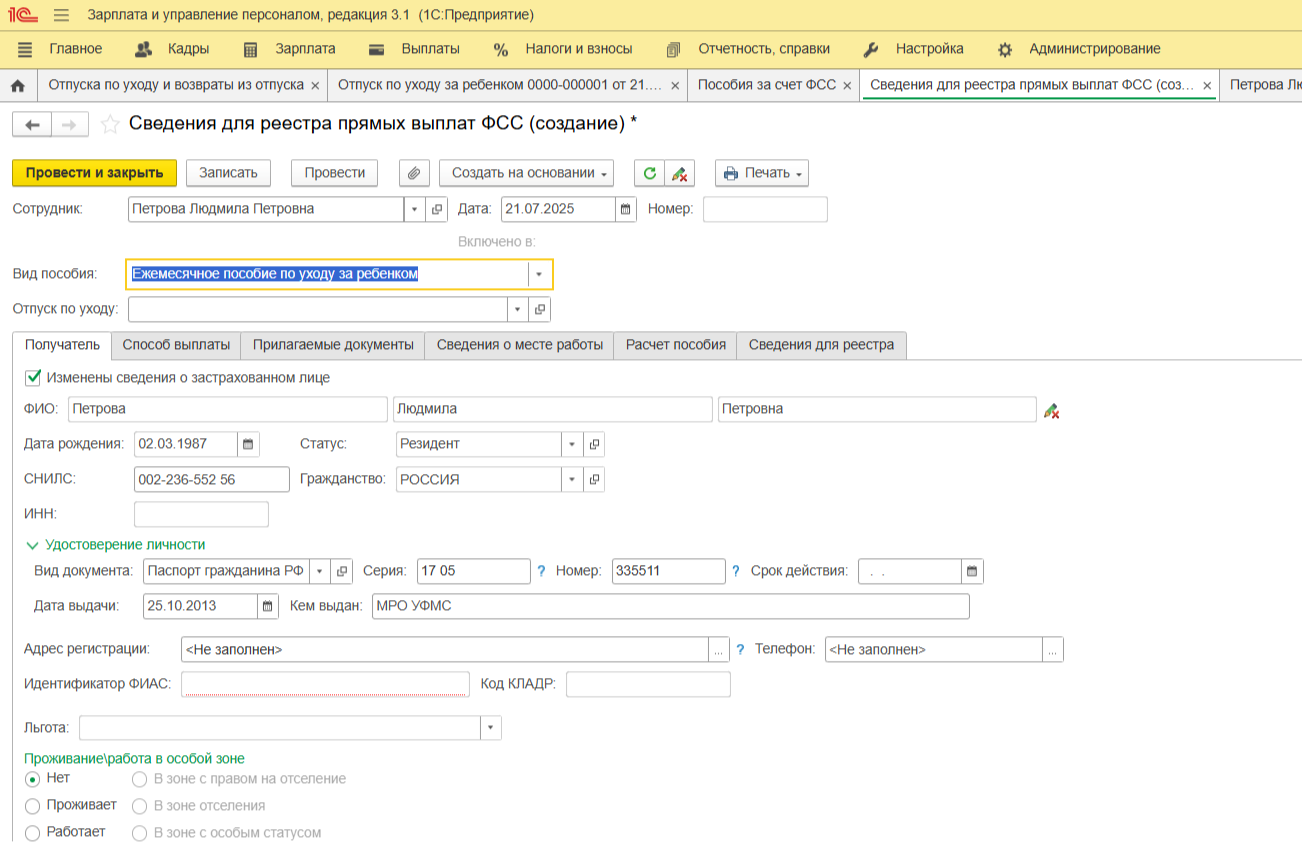Show help hint for passport Серия
Screen dimensions: 1302x849
tap(542, 571)
